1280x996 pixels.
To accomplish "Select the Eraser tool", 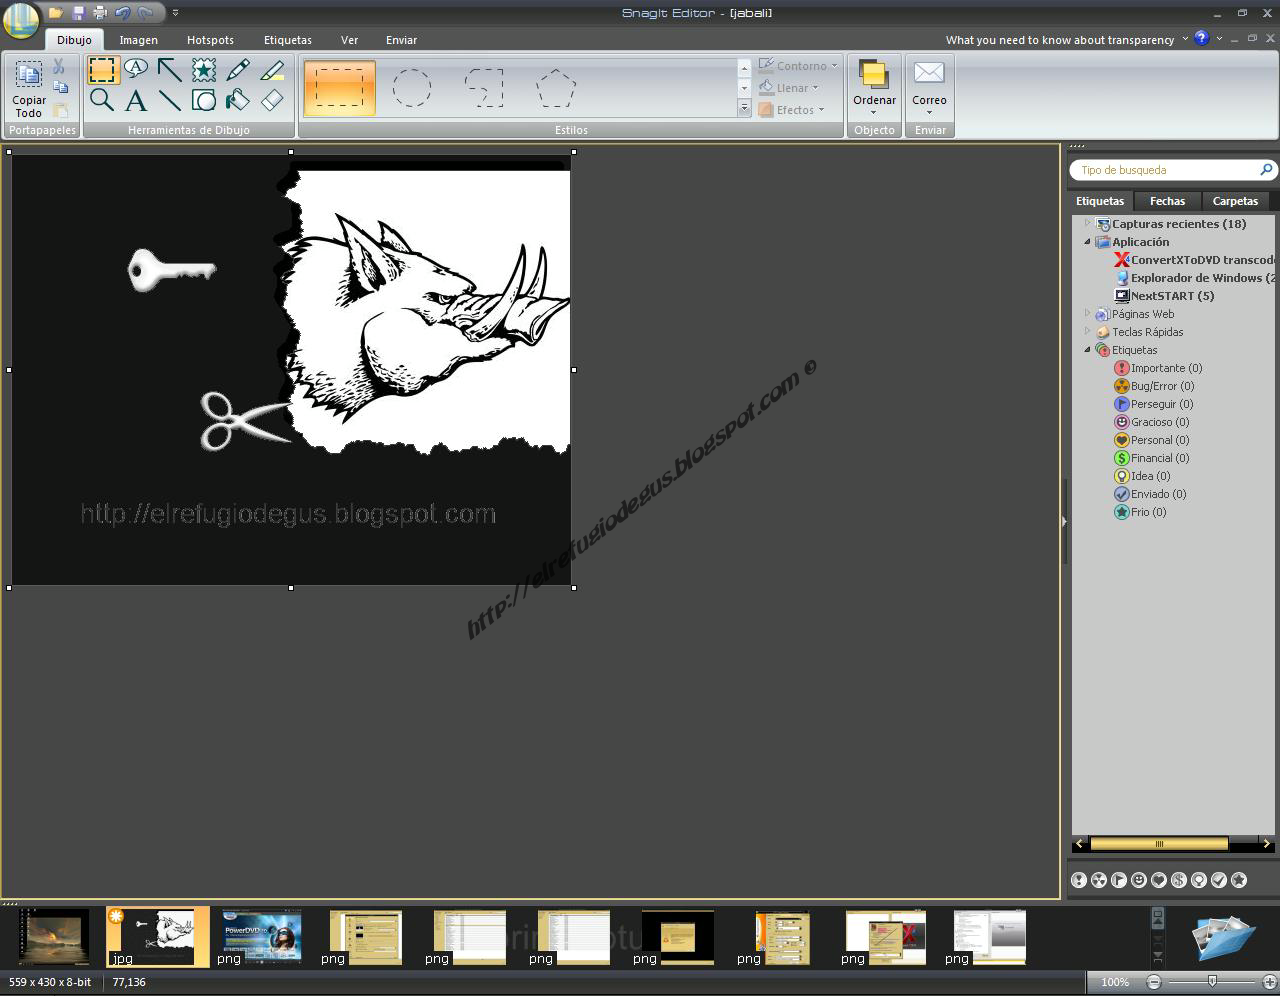I will (x=272, y=99).
